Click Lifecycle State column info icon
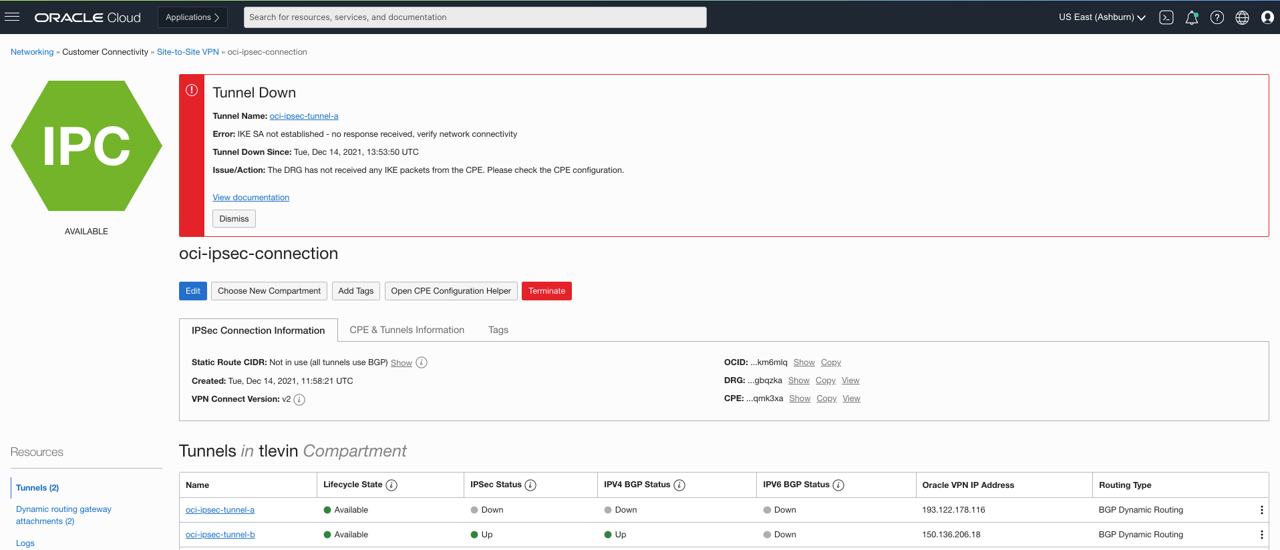 pos(392,485)
